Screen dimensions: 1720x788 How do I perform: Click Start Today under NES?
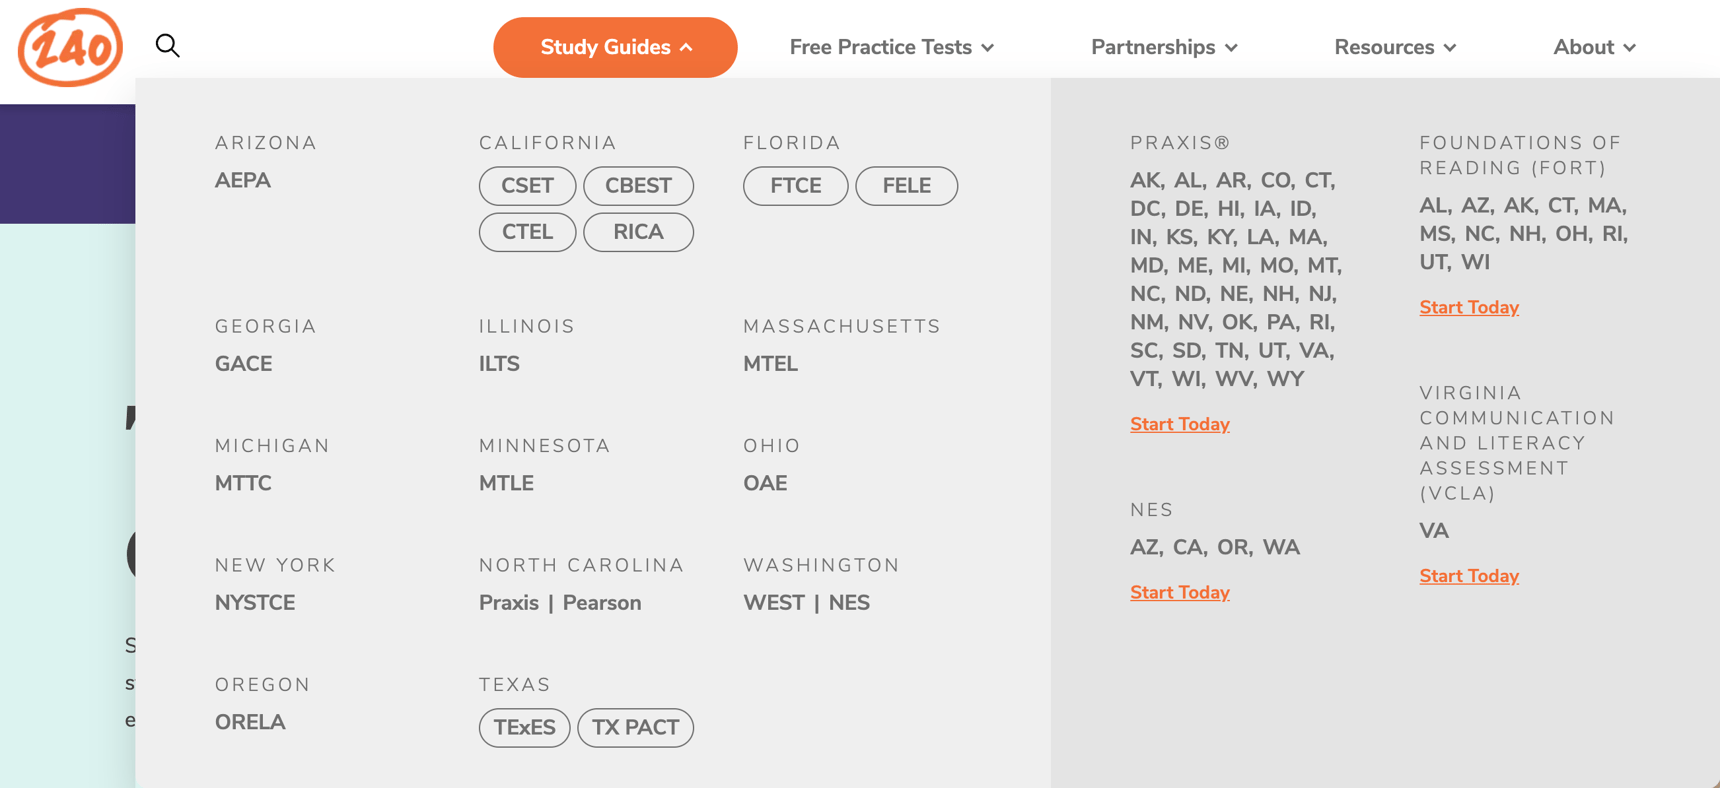pyautogui.click(x=1180, y=592)
